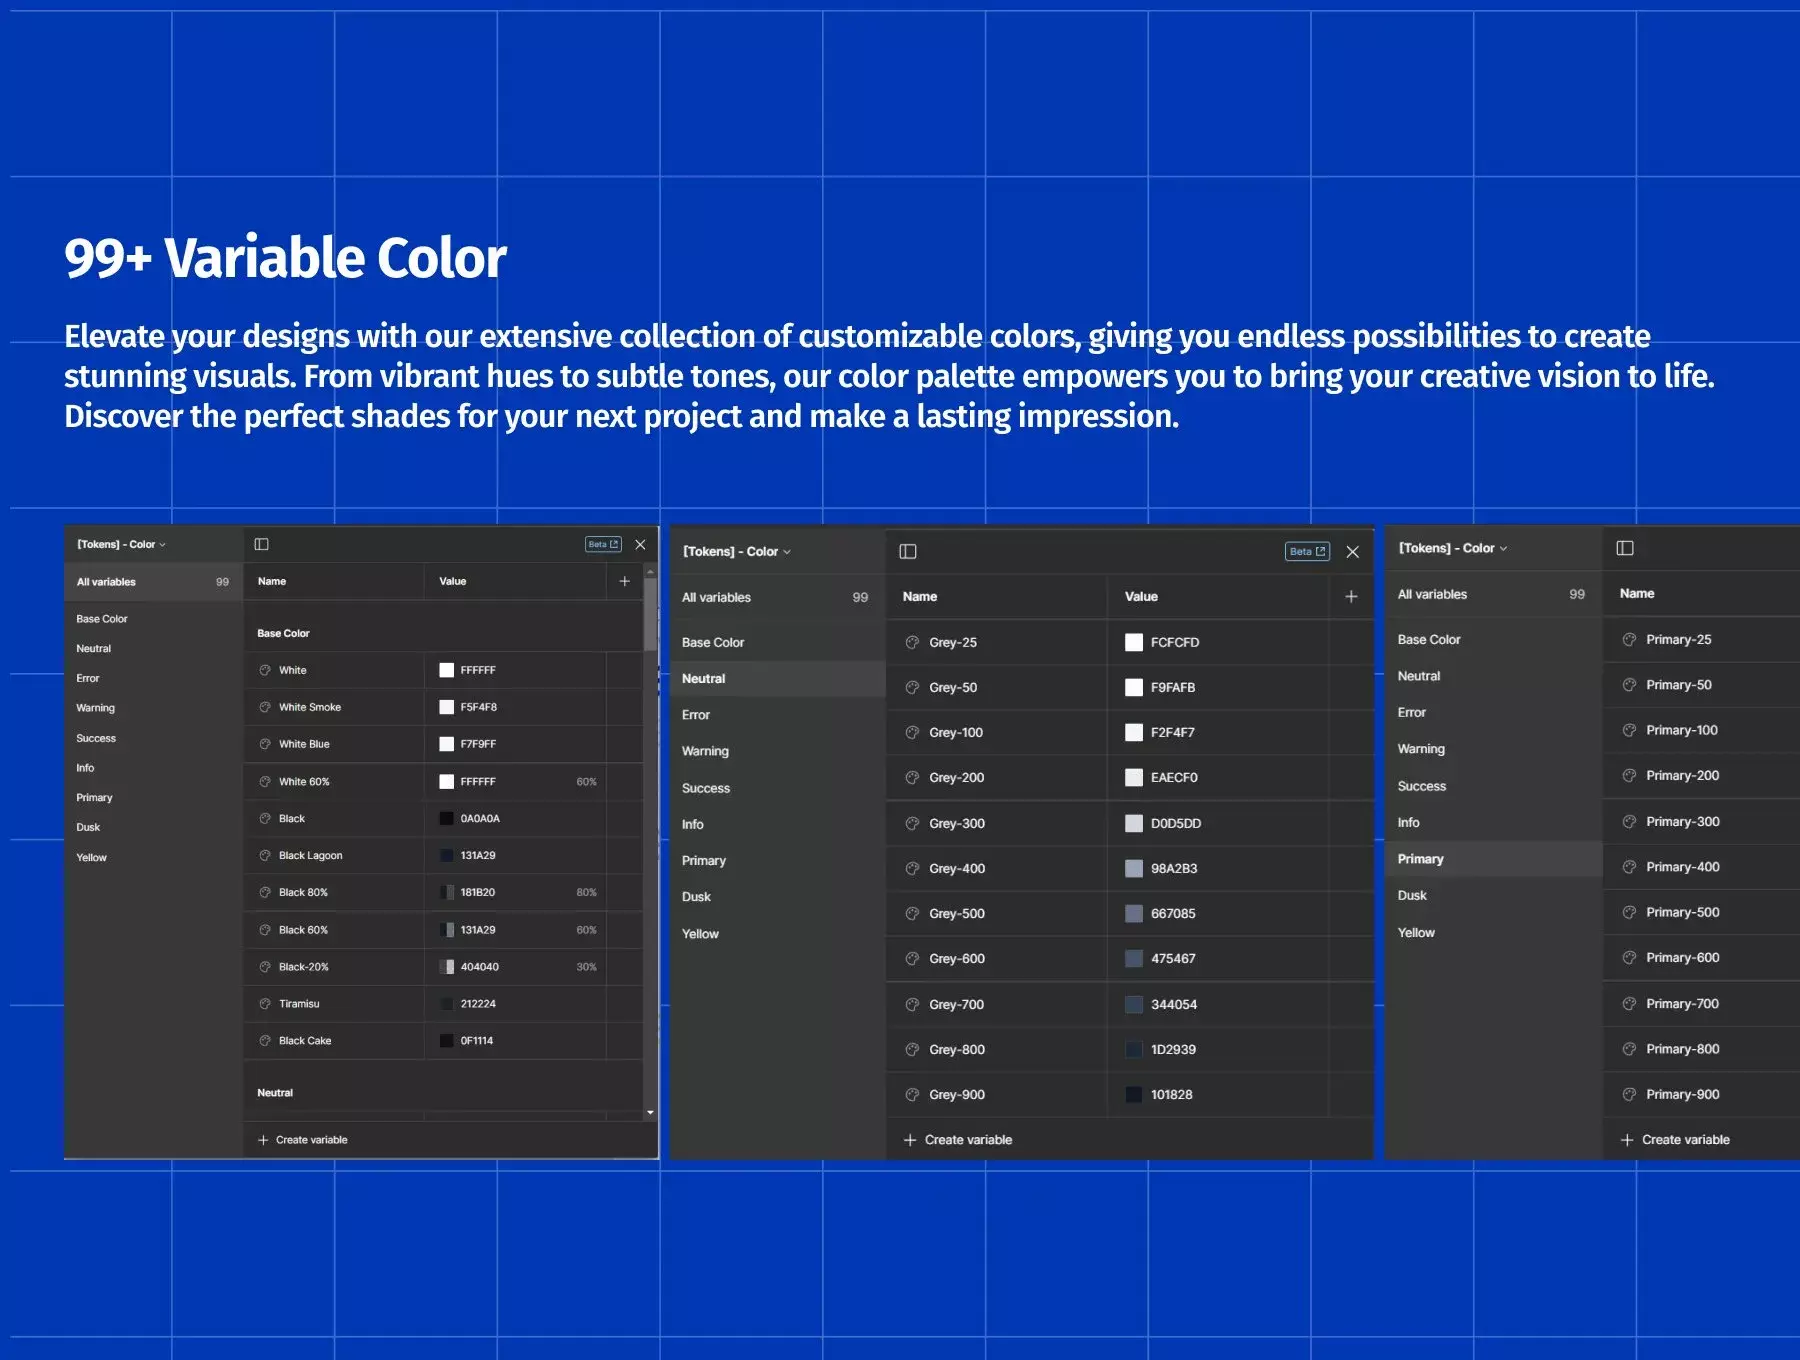The image size is (1800, 1360).
Task: Click the Grey-900 101828 swatch
Action: point(1134,1094)
